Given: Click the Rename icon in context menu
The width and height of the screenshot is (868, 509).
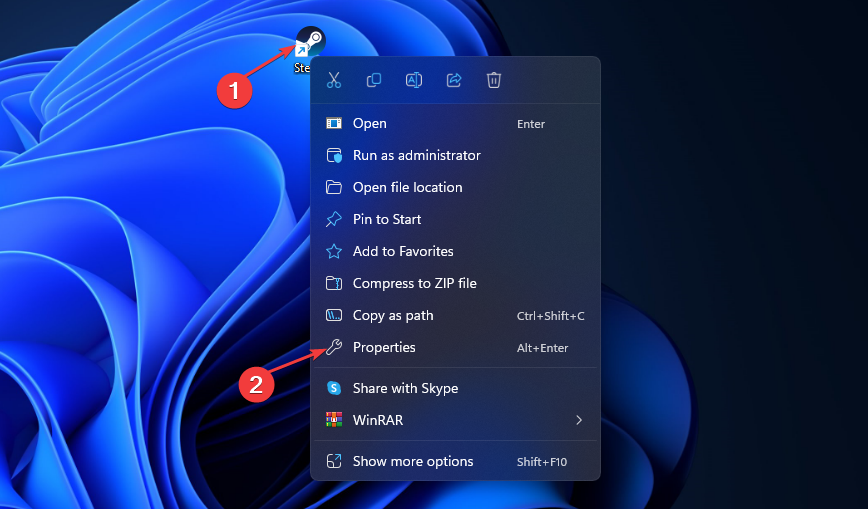Looking at the screenshot, I should point(414,80).
